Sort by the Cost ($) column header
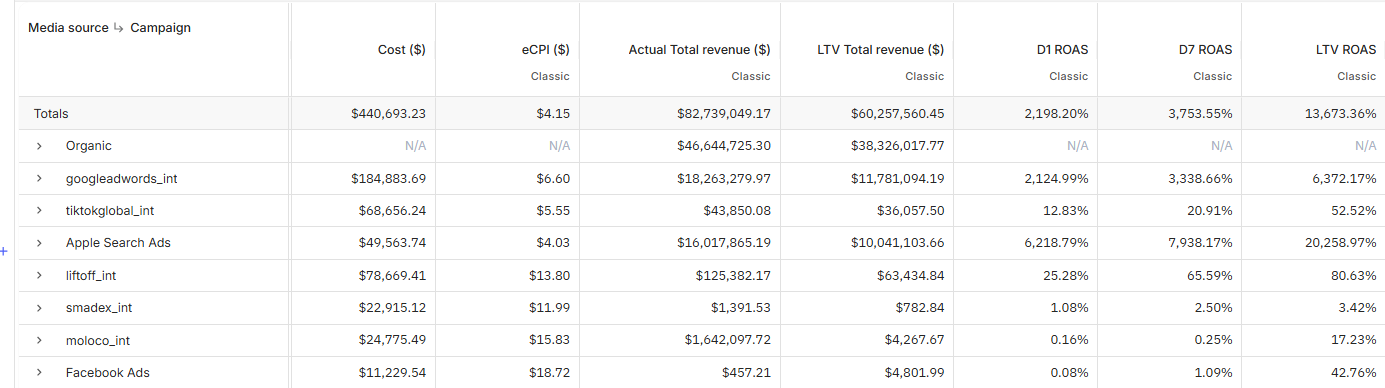 [401, 50]
